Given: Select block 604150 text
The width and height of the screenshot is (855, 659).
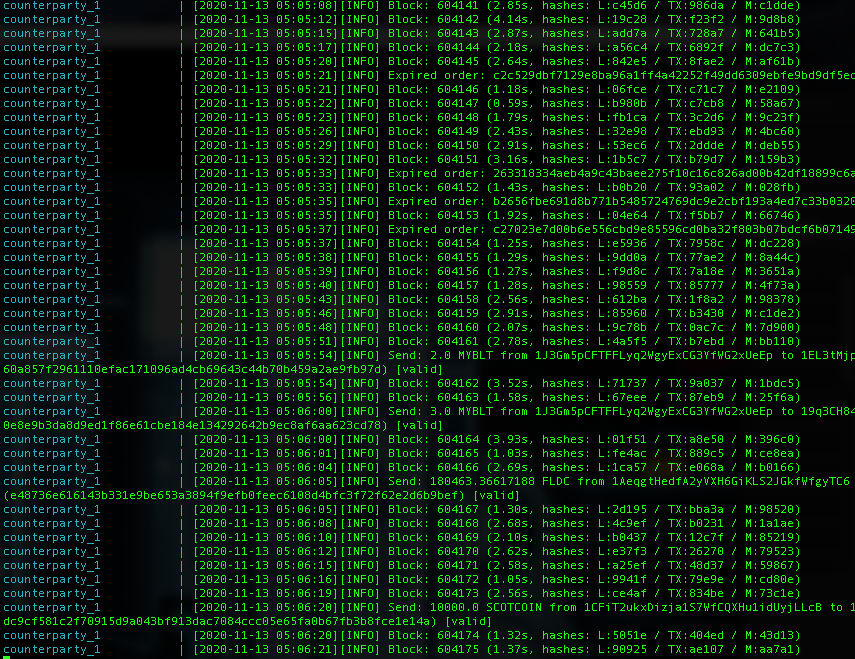Looking at the screenshot, I should pyautogui.click(x=457, y=146).
